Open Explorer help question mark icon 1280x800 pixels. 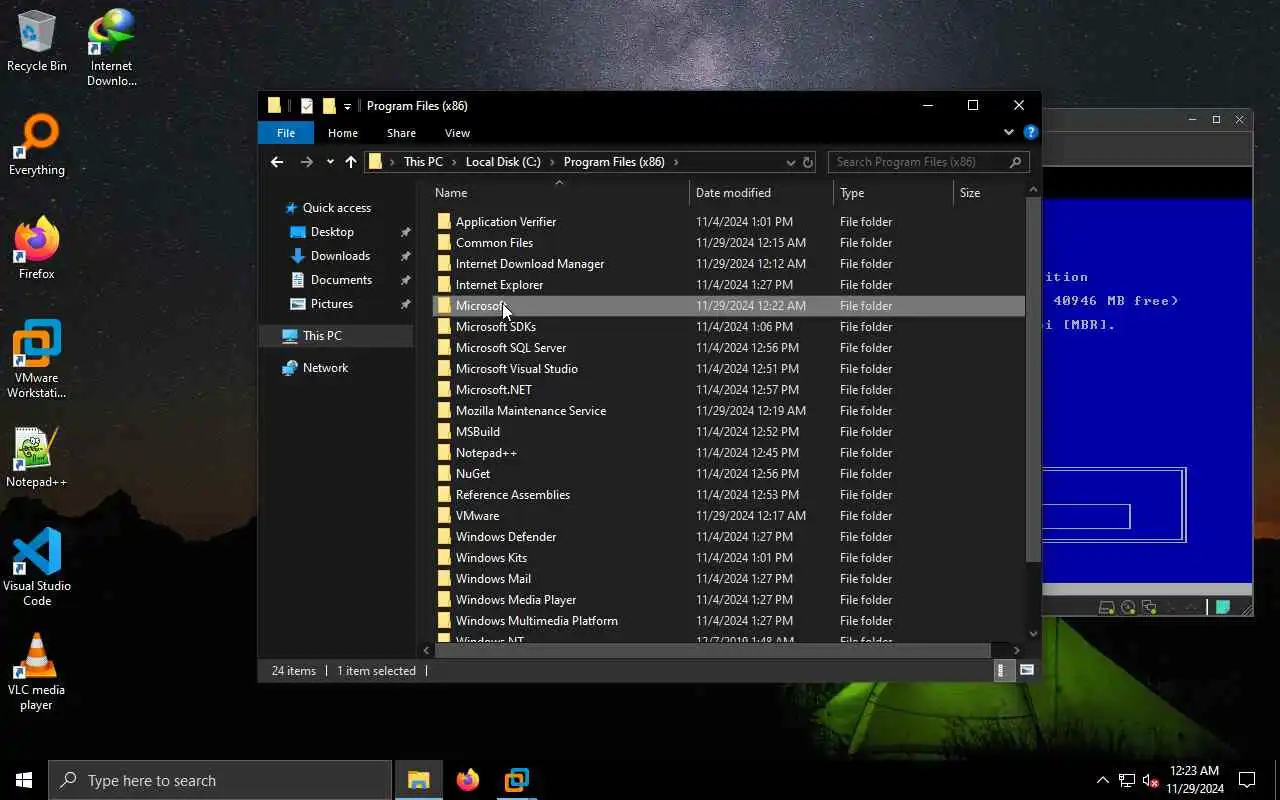pos(1031,132)
